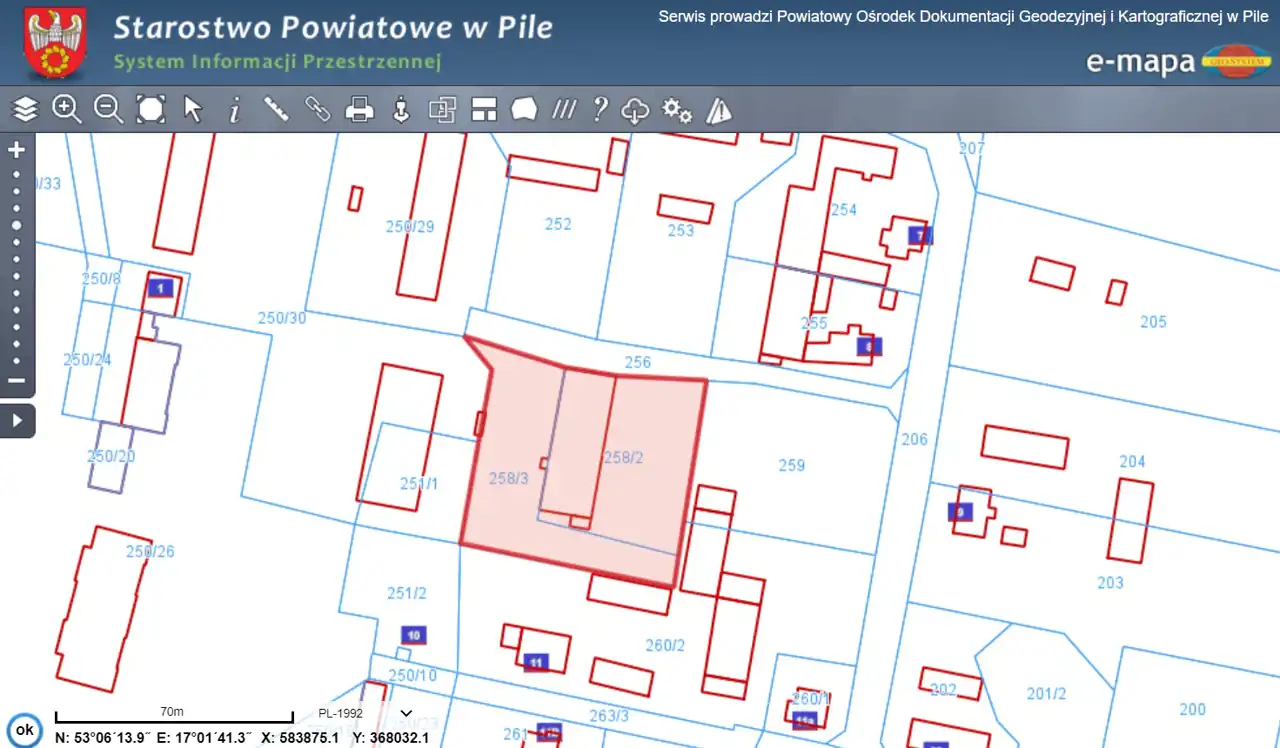Click address marker 10 on the map
Screen dimensions: 1280x748
pyautogui.click(x=413, y=635)
